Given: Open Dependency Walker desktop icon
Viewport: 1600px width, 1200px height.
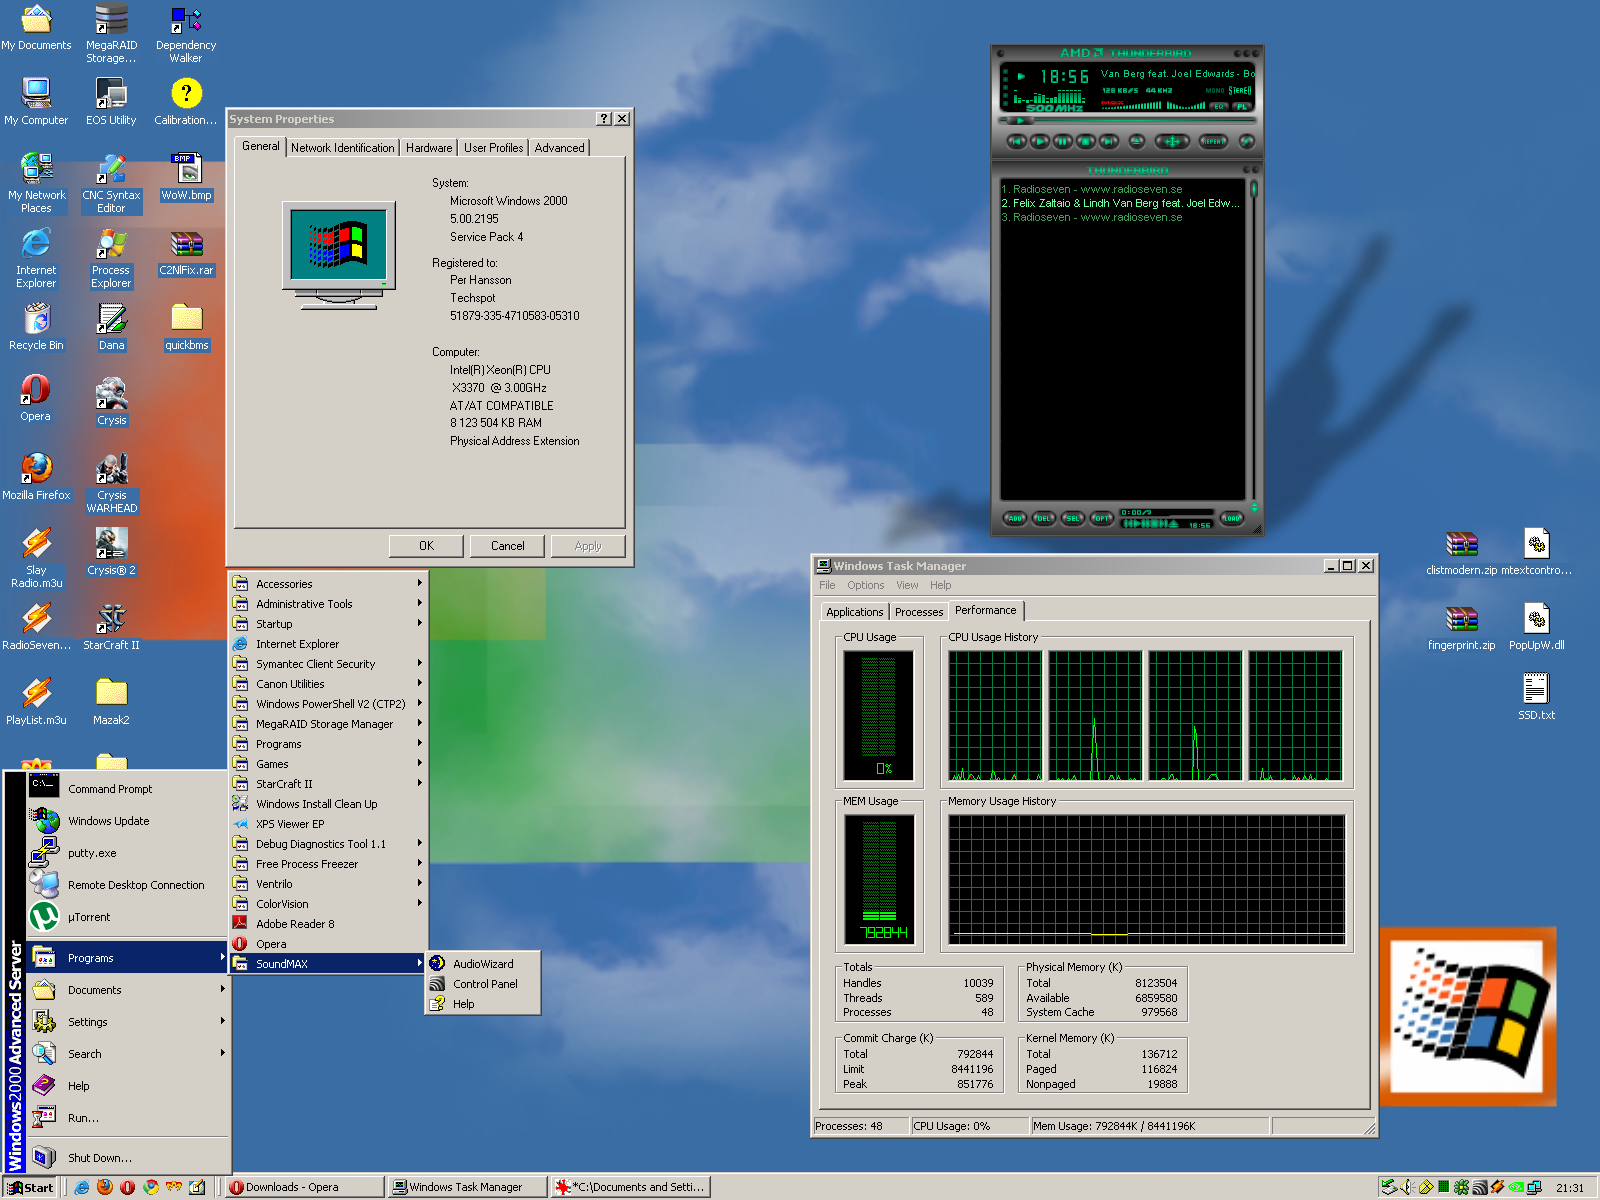Looking at the screenshot, I should click(186, 34).
